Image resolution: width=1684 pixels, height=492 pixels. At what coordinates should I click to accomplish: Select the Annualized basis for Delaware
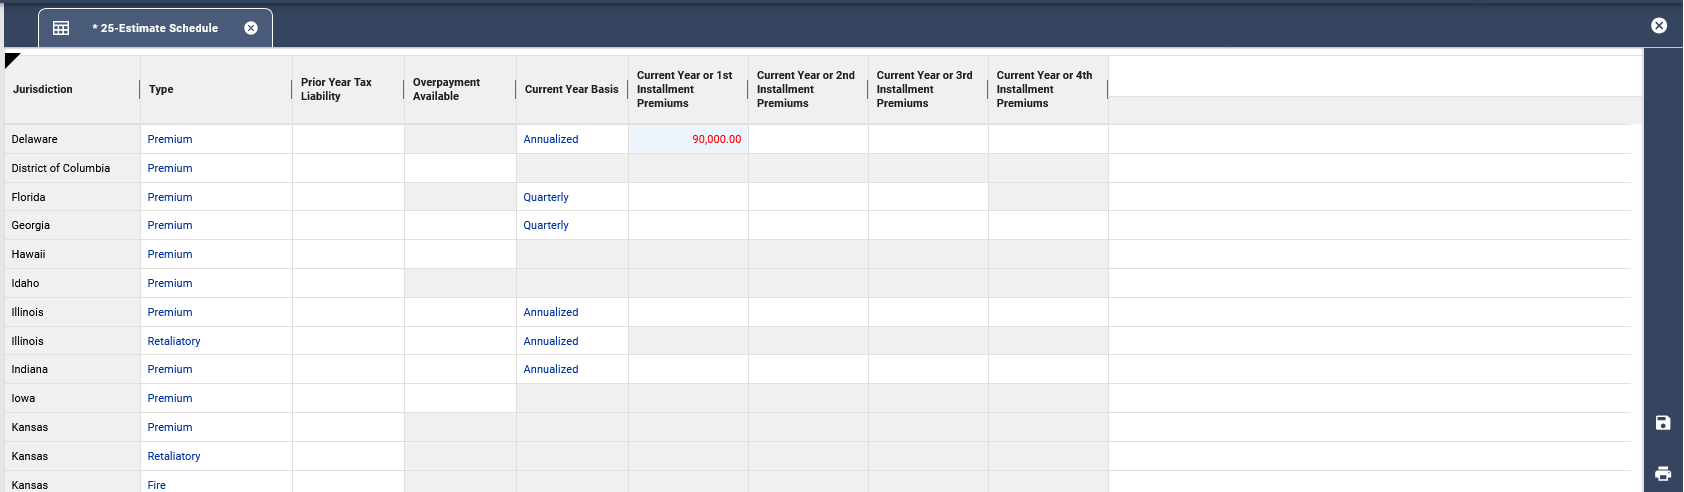tap(551, 139)
